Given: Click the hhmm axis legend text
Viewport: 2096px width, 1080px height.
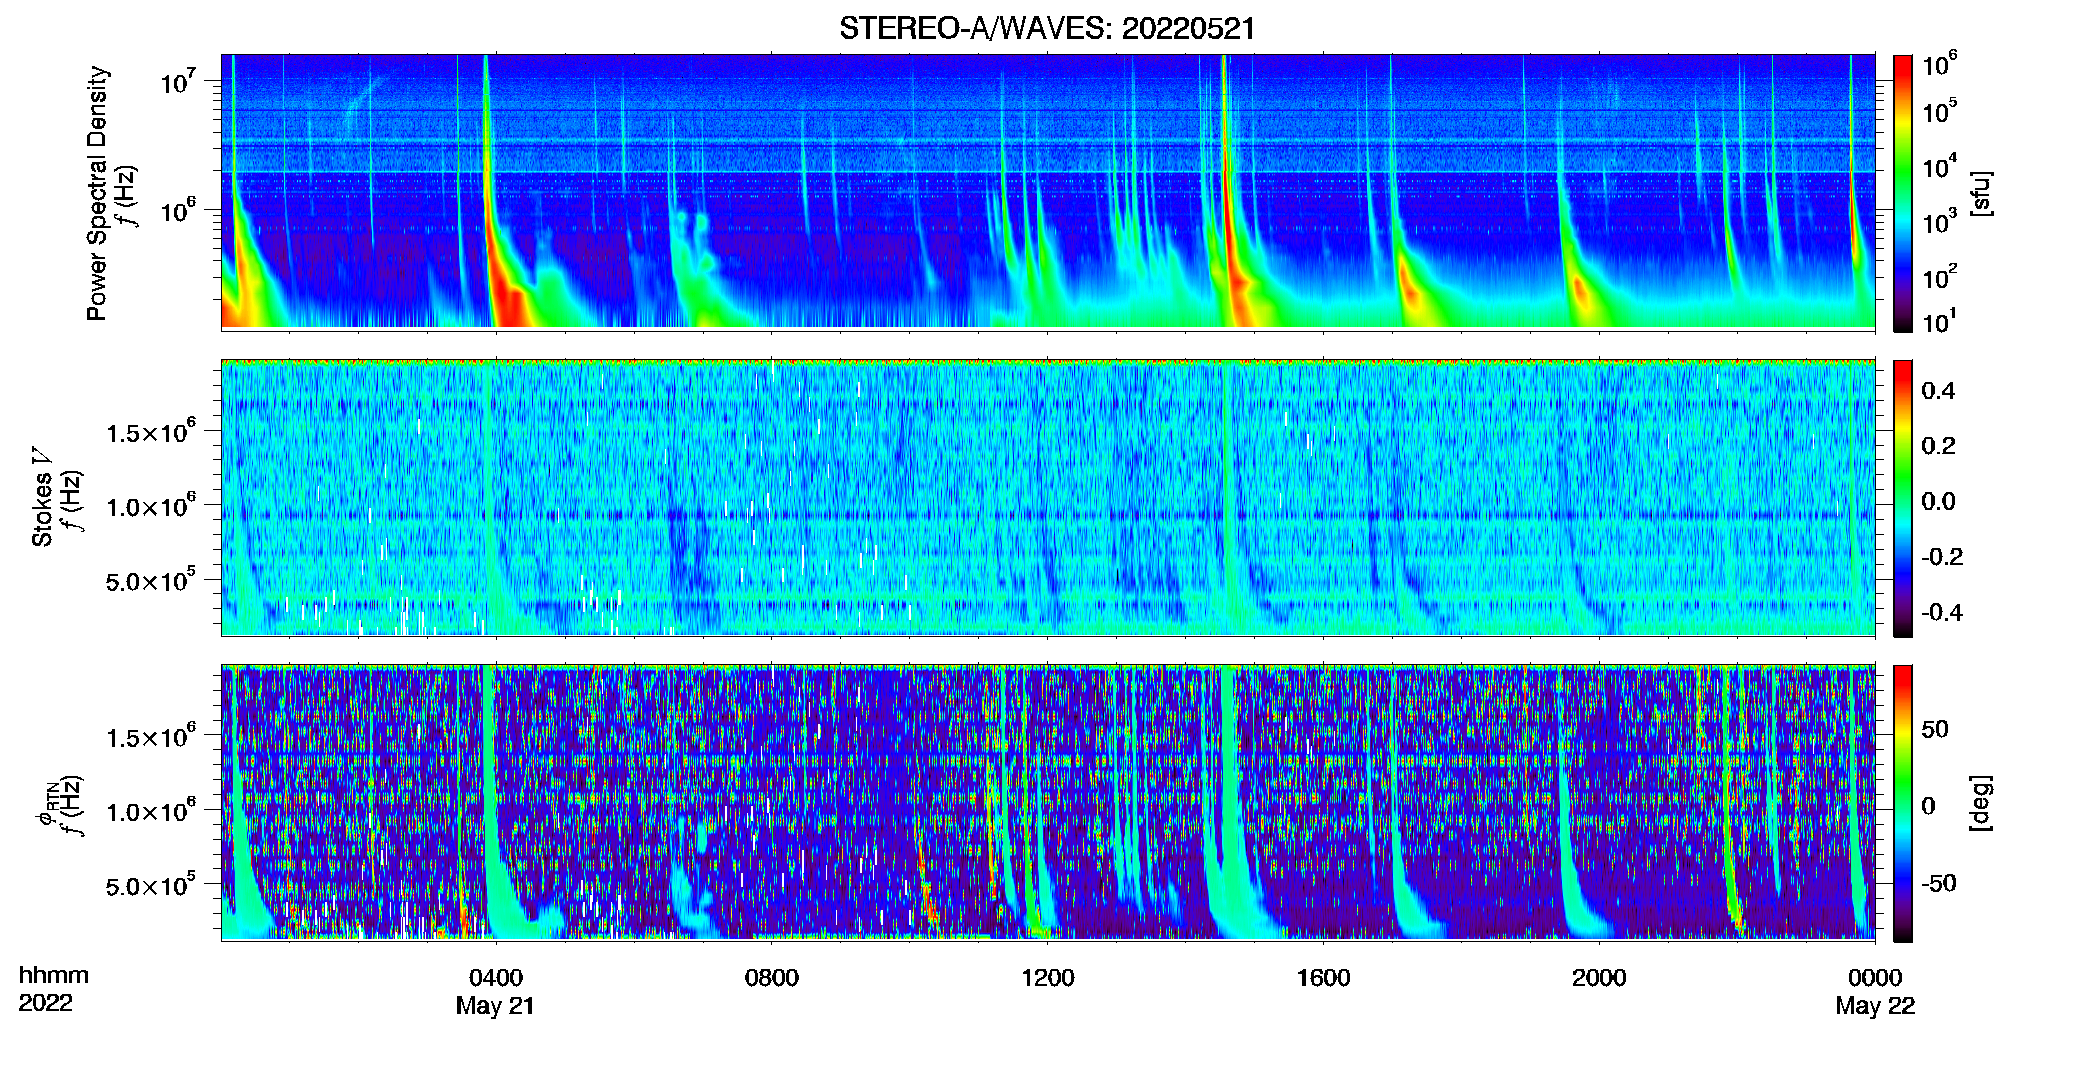Looking at the screenshot, I should tap(54, 975).
